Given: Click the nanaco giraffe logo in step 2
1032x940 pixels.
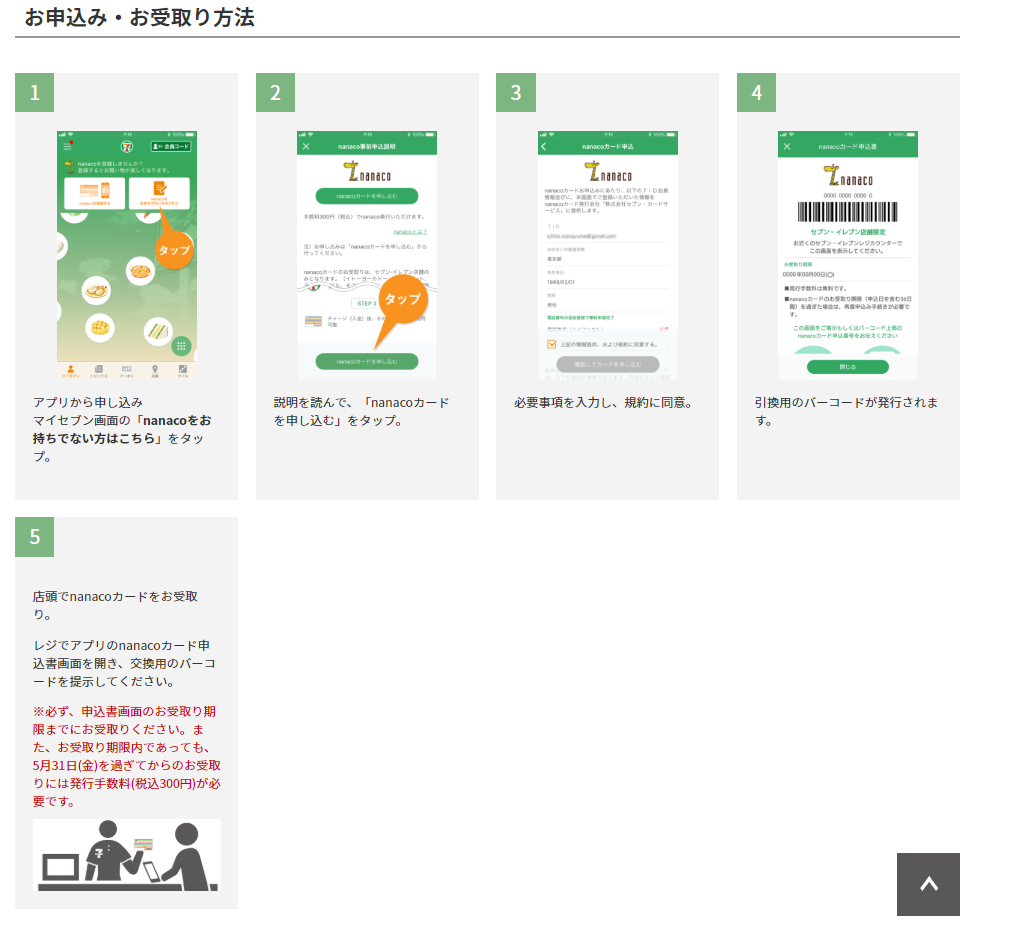Looking at the screenshot, I should click(367, 173).
